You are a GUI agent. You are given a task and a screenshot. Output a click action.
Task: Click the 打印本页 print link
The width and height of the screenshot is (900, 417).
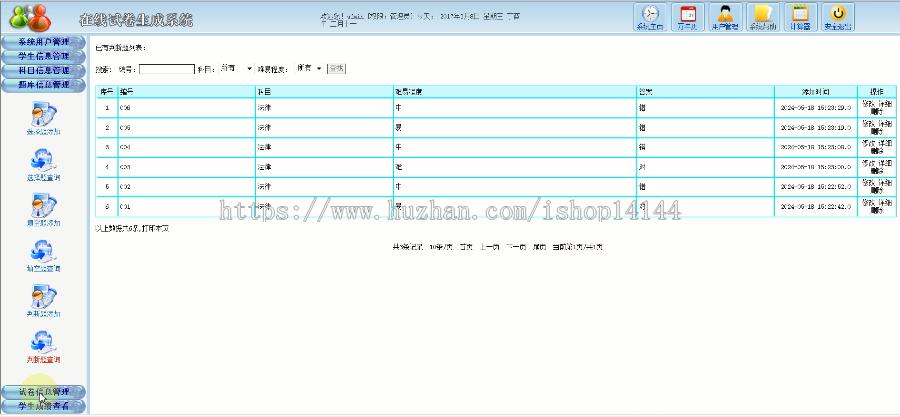pyautogui.click(x=156, y=229)
